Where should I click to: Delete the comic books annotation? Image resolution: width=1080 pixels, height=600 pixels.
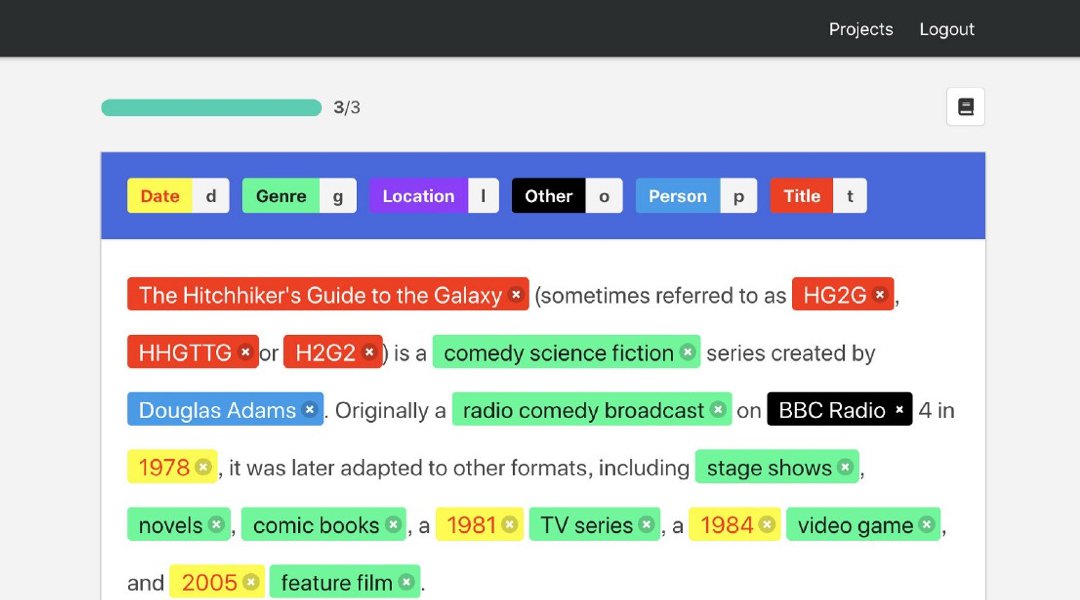393,524
